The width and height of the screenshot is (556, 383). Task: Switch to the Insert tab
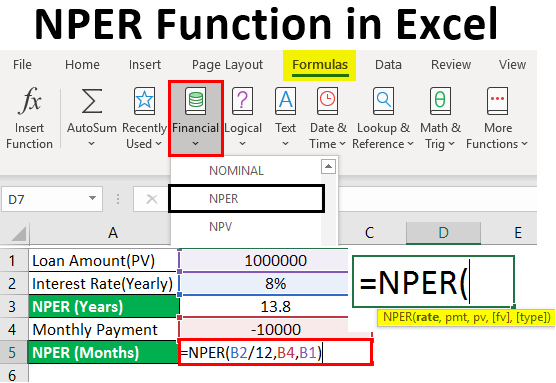coord(145,65)
